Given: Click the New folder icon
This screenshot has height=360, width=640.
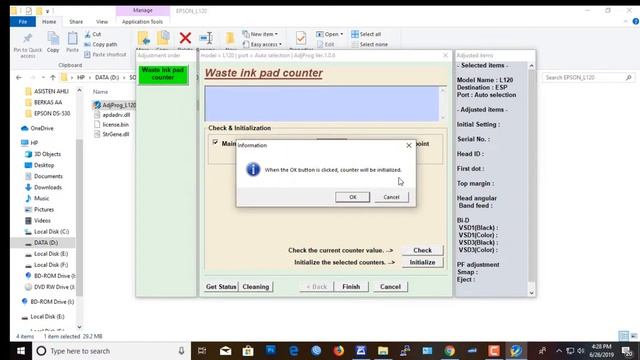Looking at the screenshot, I should click(x=230, y=38).
